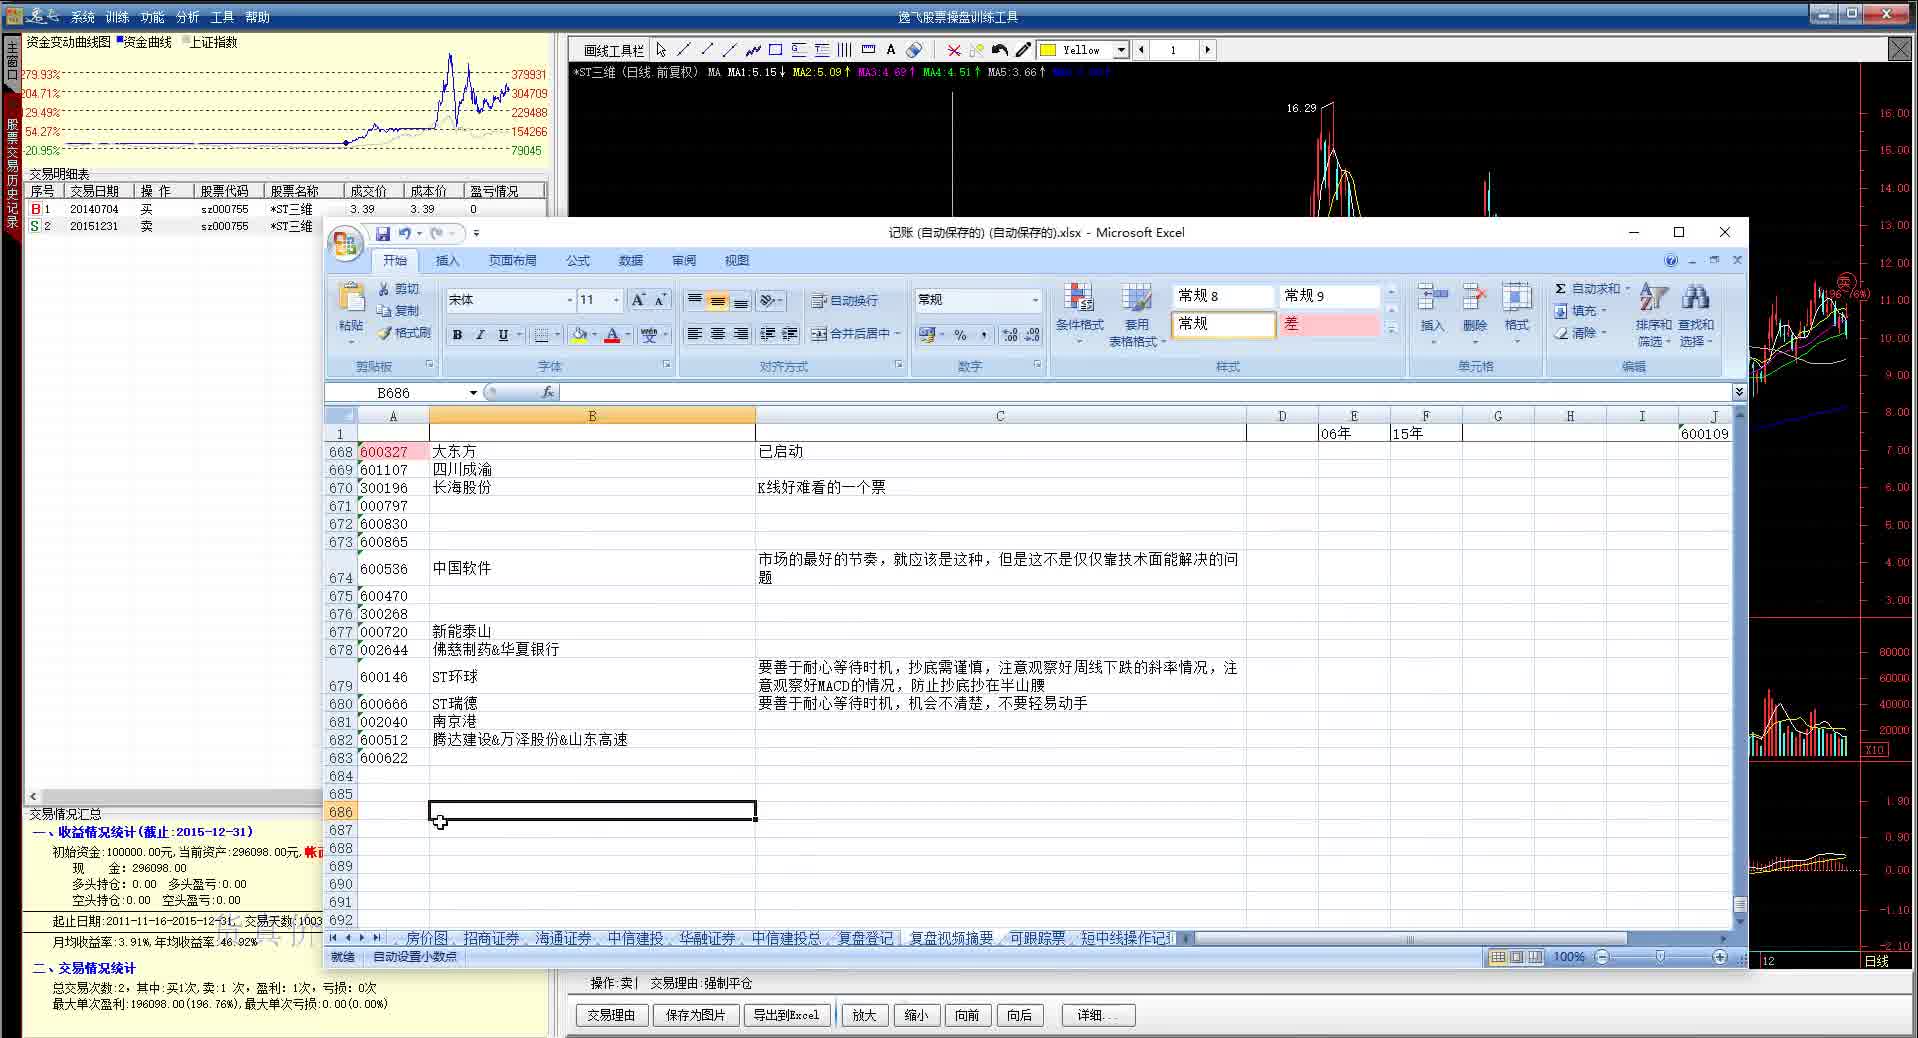Click the Excel horizontal scrollbar
The height and width of the screenshot is (1038, 1918).
coord(1410,939)
